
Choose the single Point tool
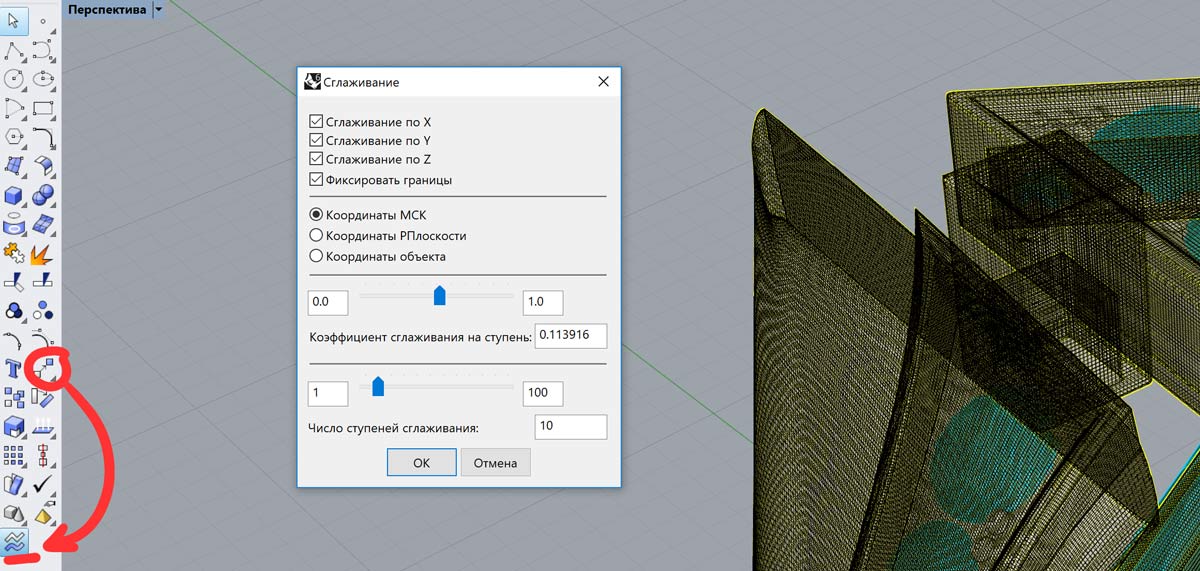click(x=43, y=20)
